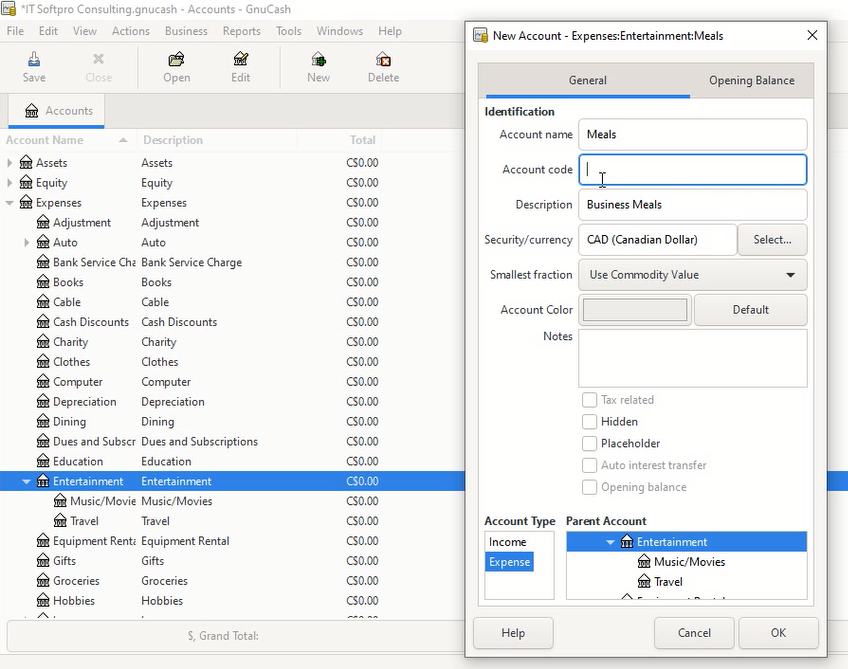848x669 pixels.
Task: Check the Tax related checkbox
Action: [590, 400]
